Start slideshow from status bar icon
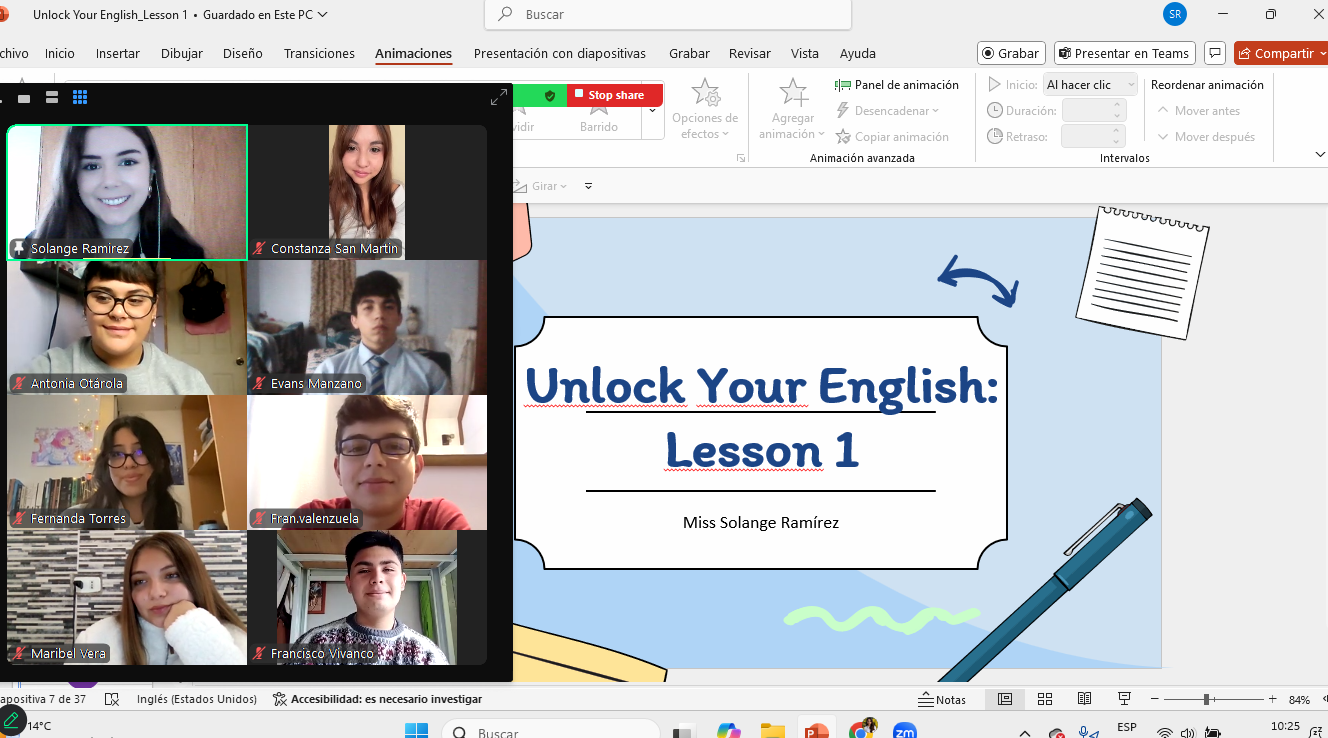Screen dimensions: 1328x738 [x=1123, y=699]
